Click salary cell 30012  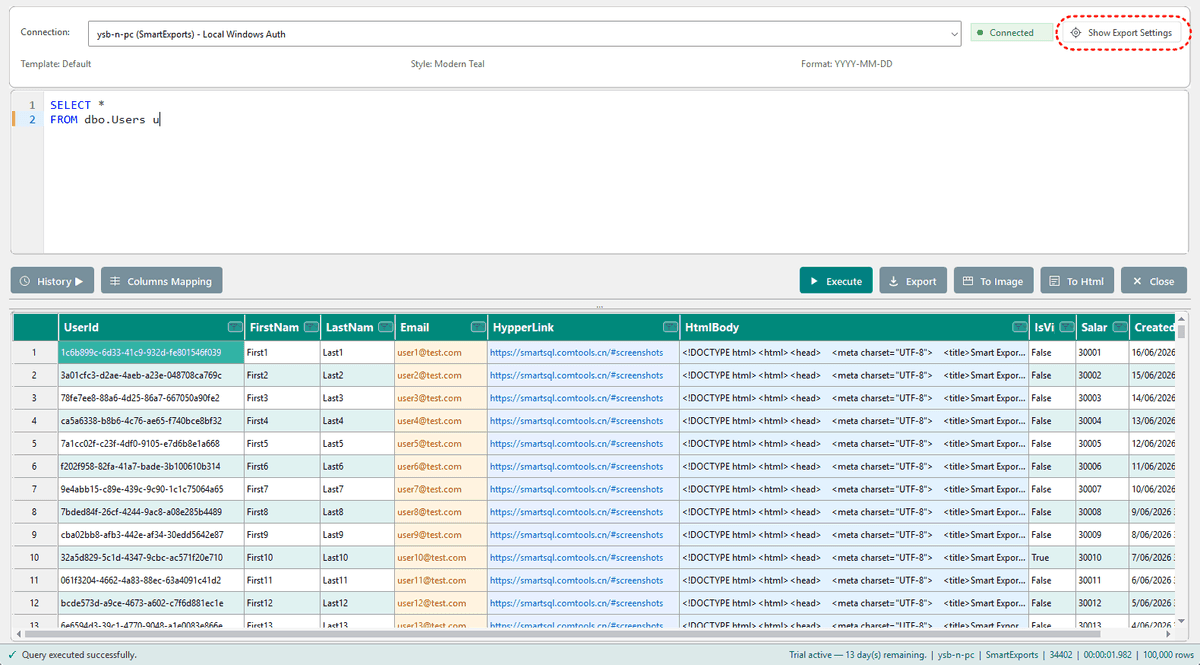click(x=1103, y=603)
